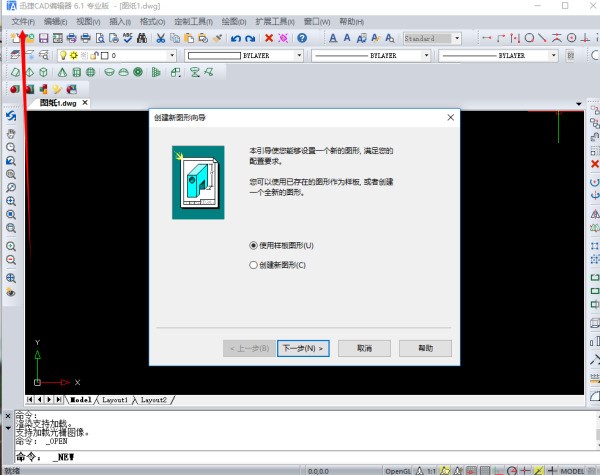Click the Cylinder 3D solid icon
600x475 pixels.
(77, 72)
